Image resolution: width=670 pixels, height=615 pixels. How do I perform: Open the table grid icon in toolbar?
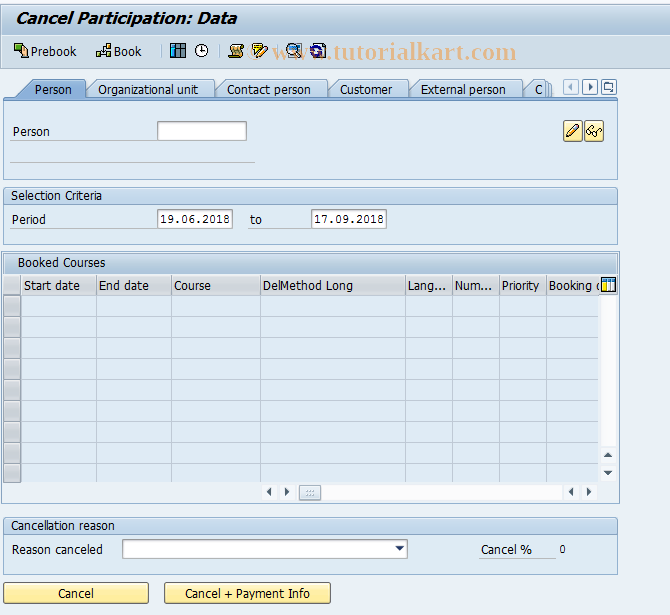pyautogui.click(x=178, y=51)
